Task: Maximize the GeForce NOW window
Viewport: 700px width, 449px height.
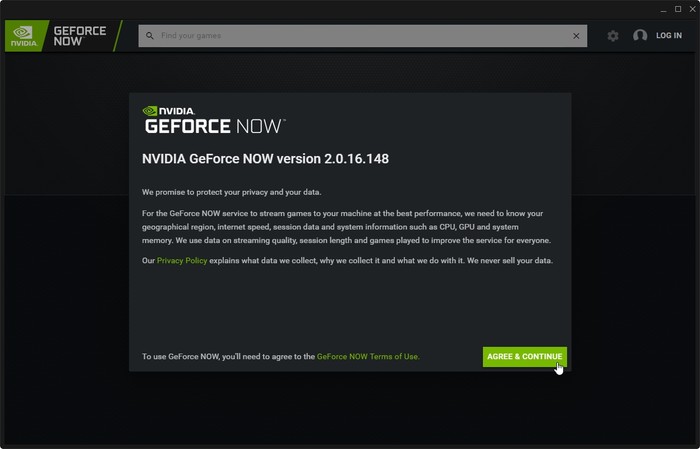Action: tap(678, 9)
